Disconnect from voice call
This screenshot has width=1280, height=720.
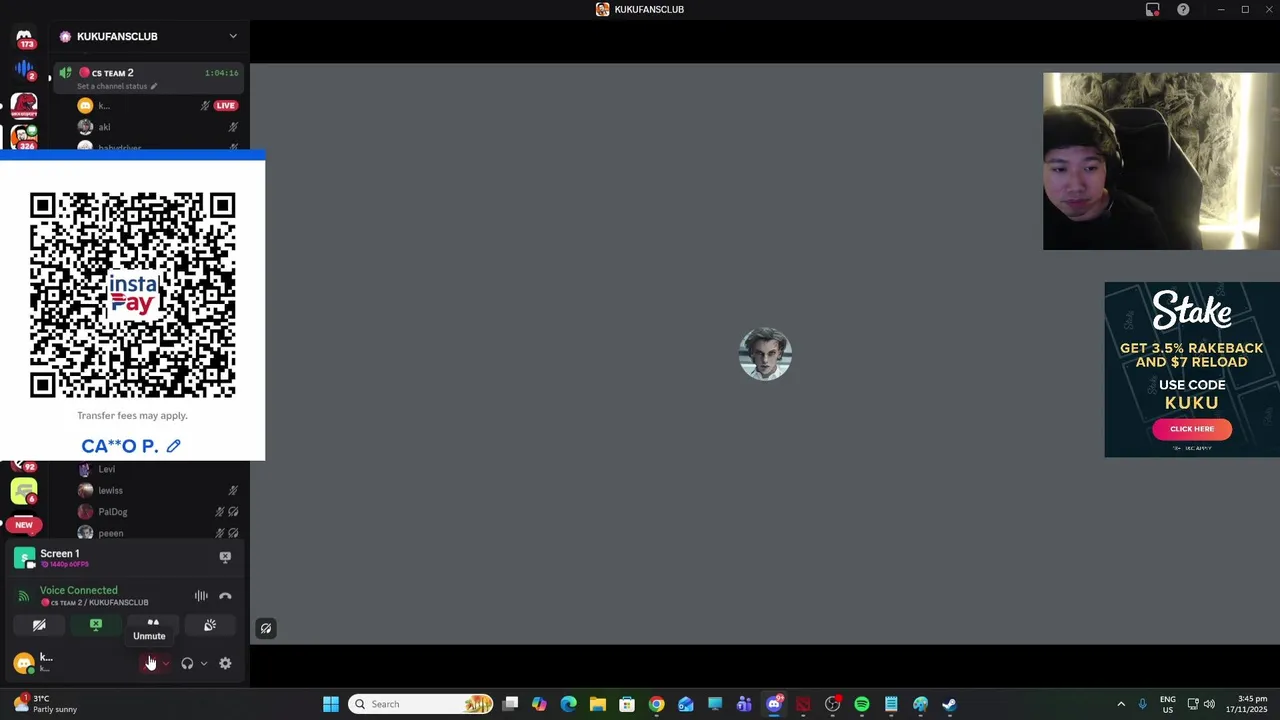225,596
